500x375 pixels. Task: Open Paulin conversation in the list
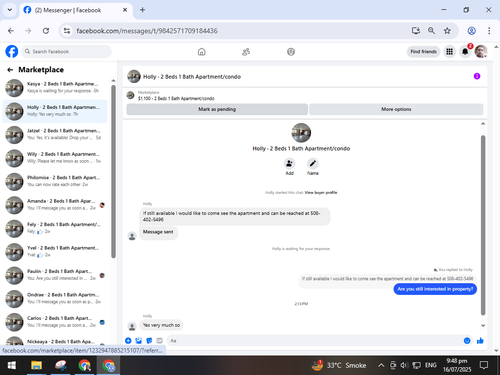pyautogui.click(x=56, y=275)
